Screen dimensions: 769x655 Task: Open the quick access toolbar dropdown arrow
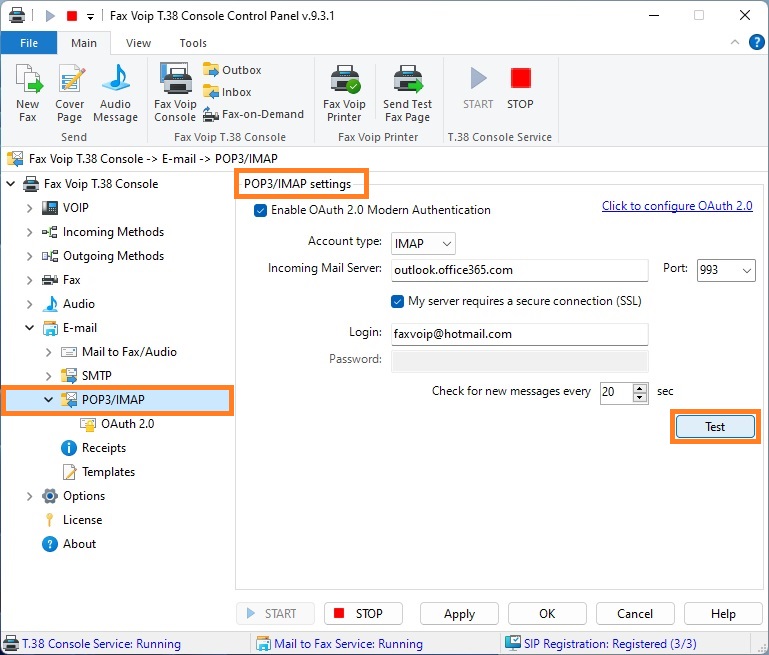pyautogui.click(x=90, y=17)
